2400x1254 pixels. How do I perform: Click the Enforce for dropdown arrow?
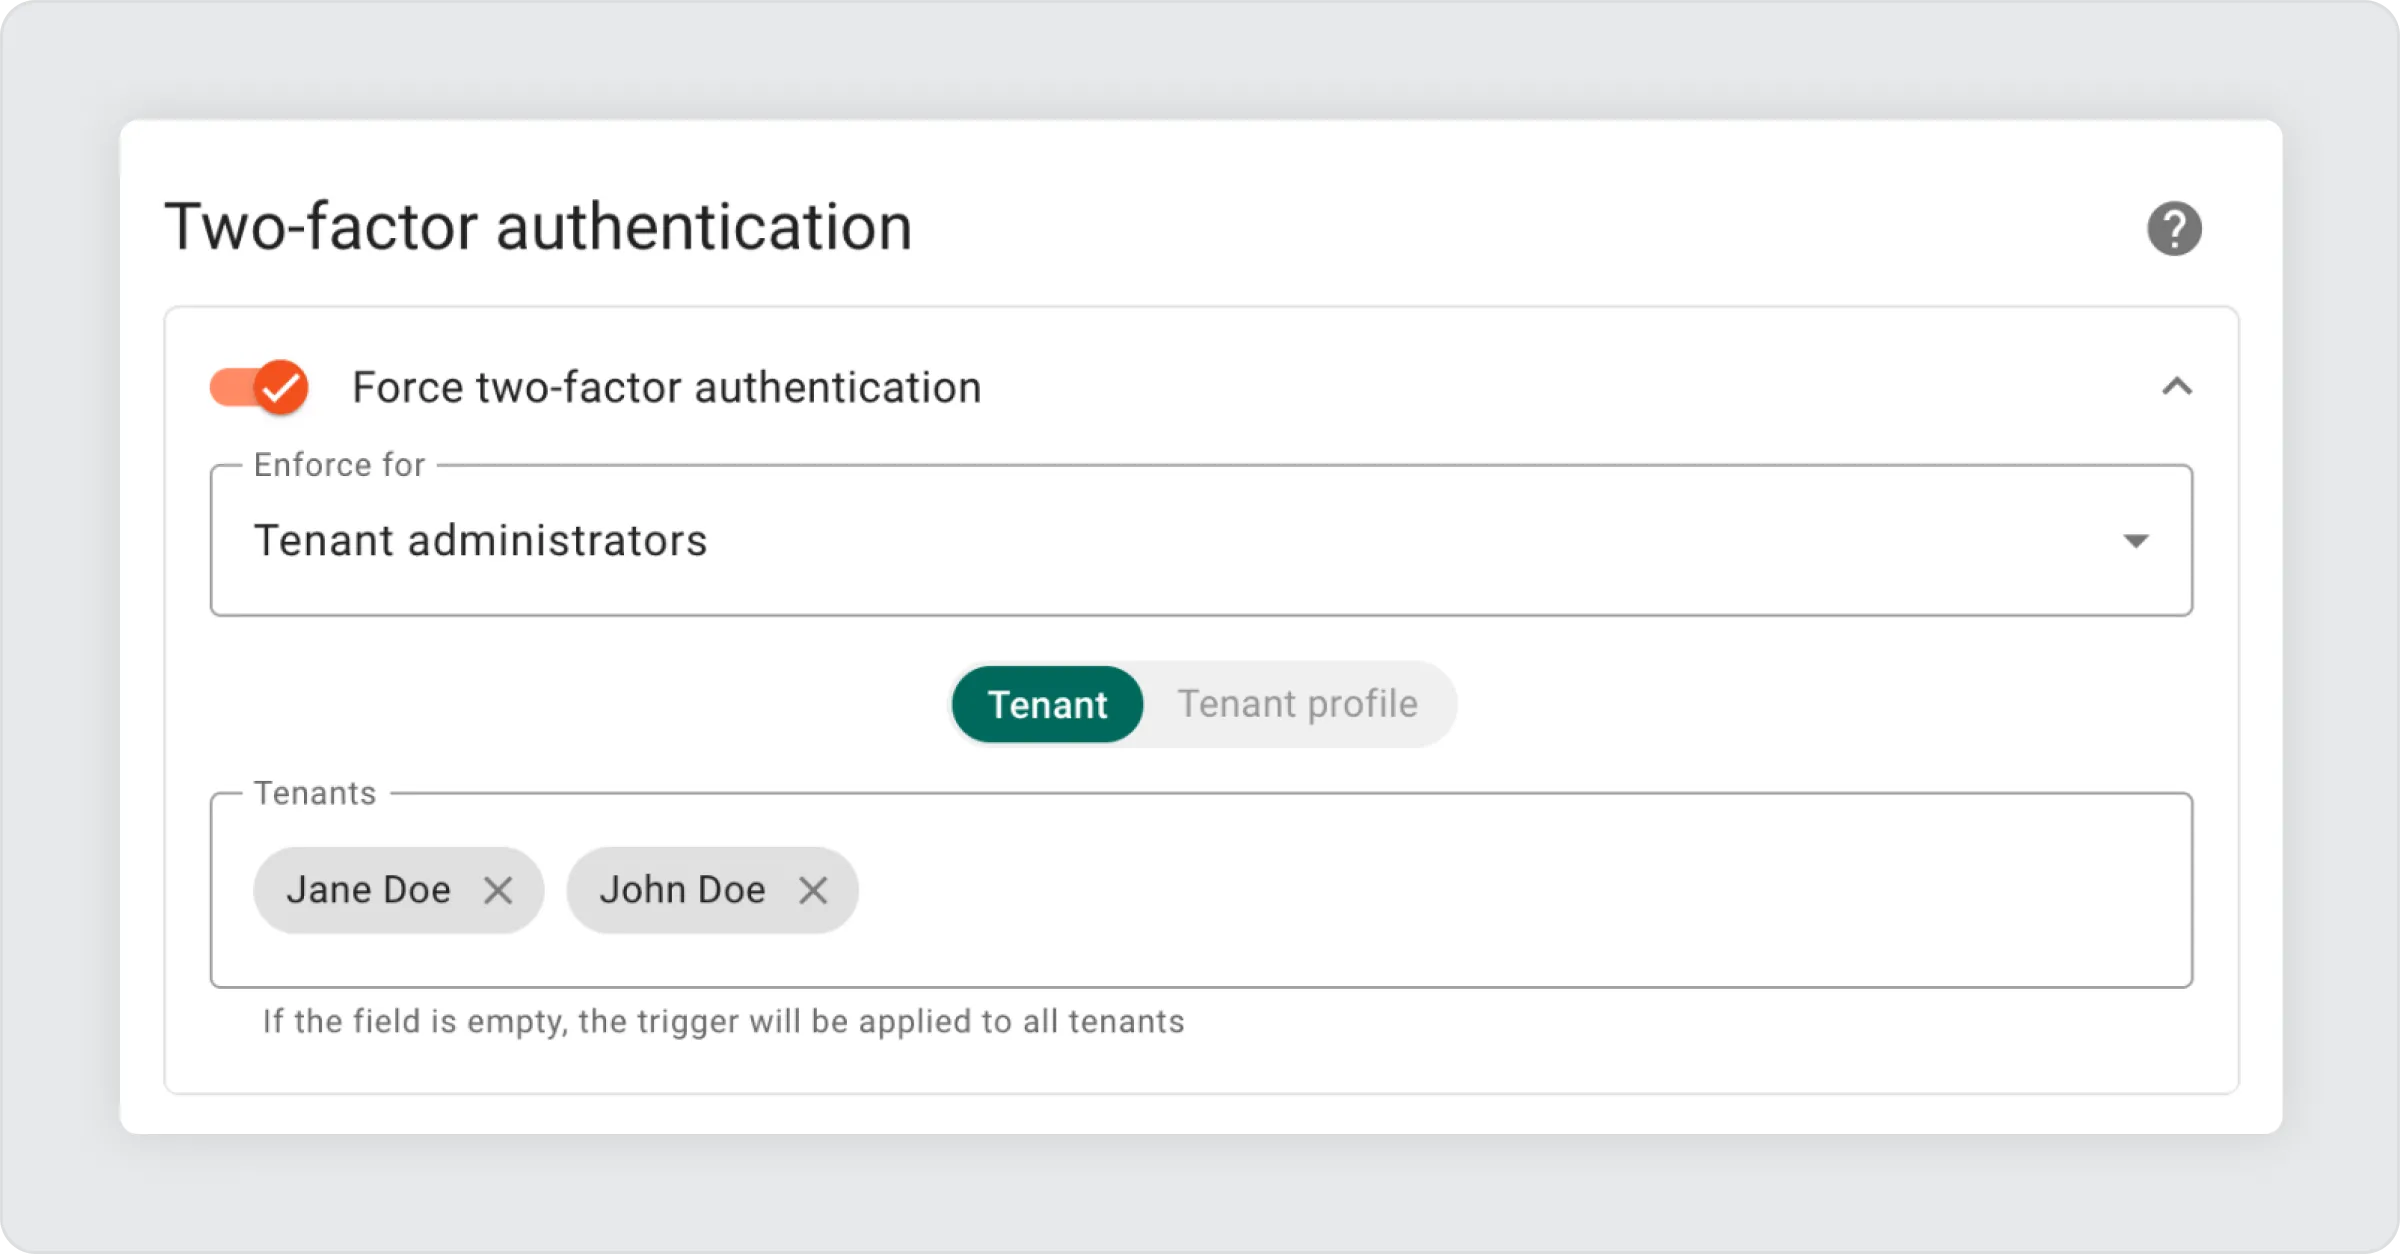2135,541
